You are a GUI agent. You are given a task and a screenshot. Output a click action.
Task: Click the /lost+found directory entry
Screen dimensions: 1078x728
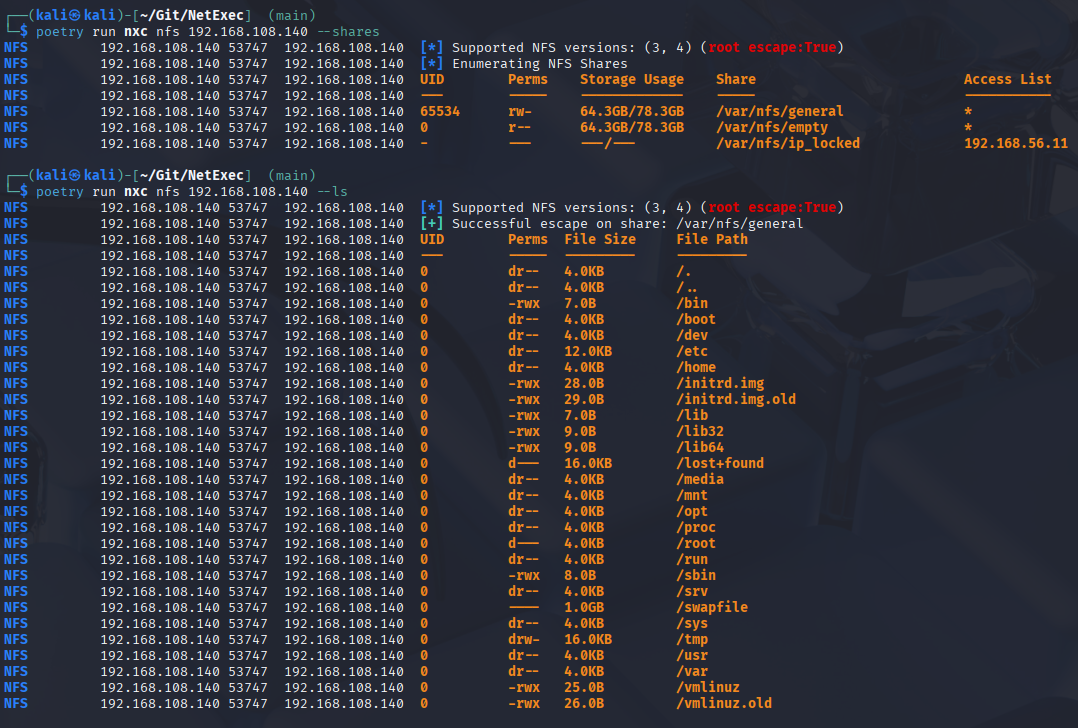point(719,463)
